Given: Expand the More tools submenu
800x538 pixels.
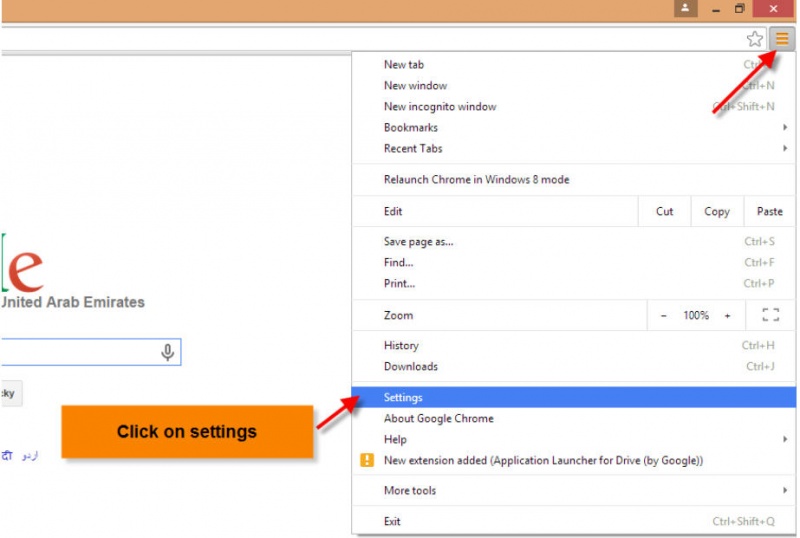Looking at the screenshot, I should [573, 491].
